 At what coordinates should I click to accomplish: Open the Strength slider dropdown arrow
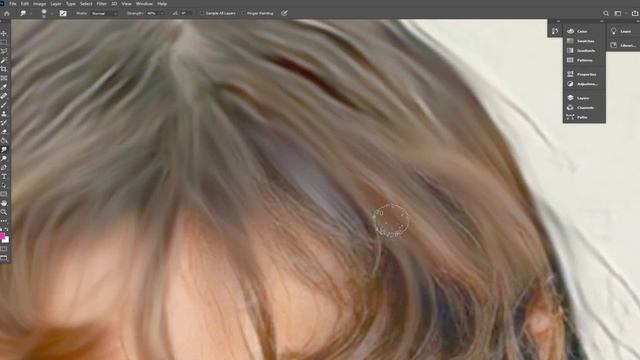[162, 13]
